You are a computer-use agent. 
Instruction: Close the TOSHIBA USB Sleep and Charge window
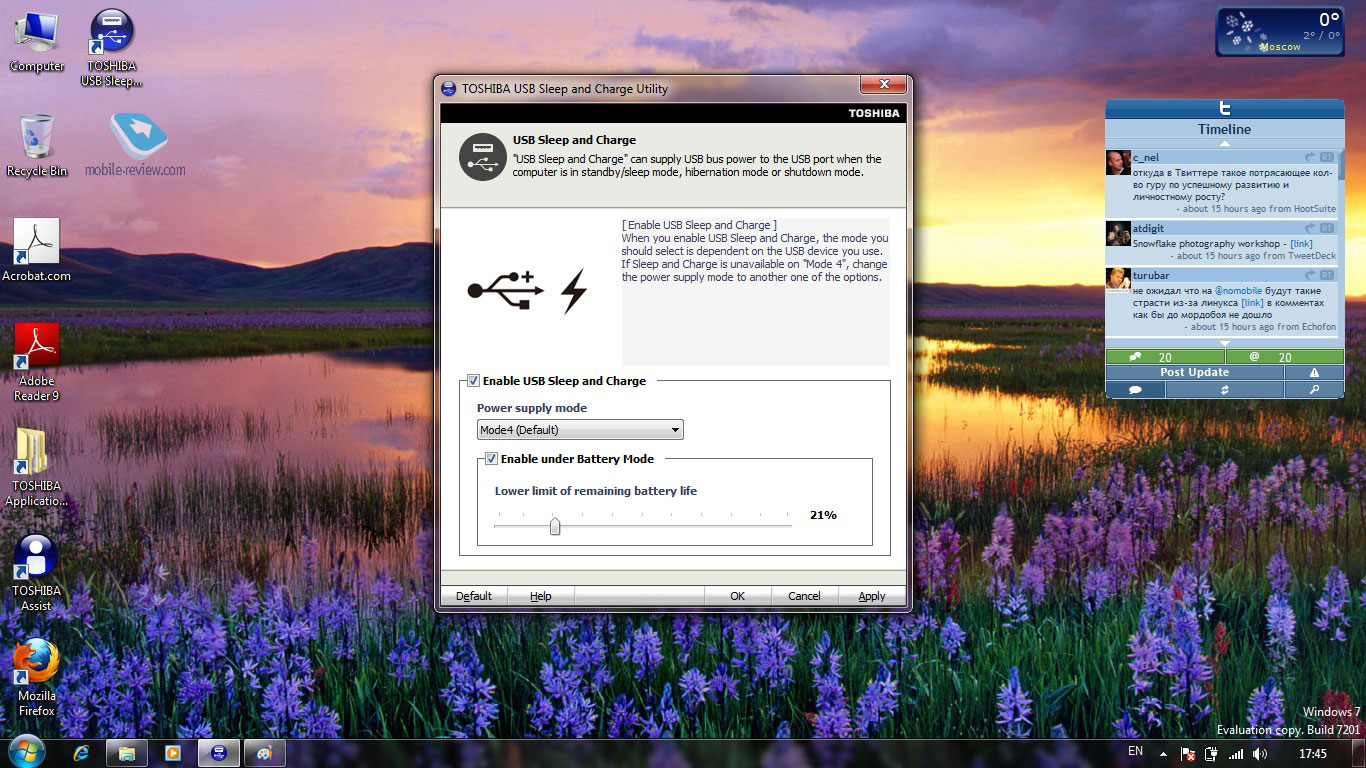884,85
